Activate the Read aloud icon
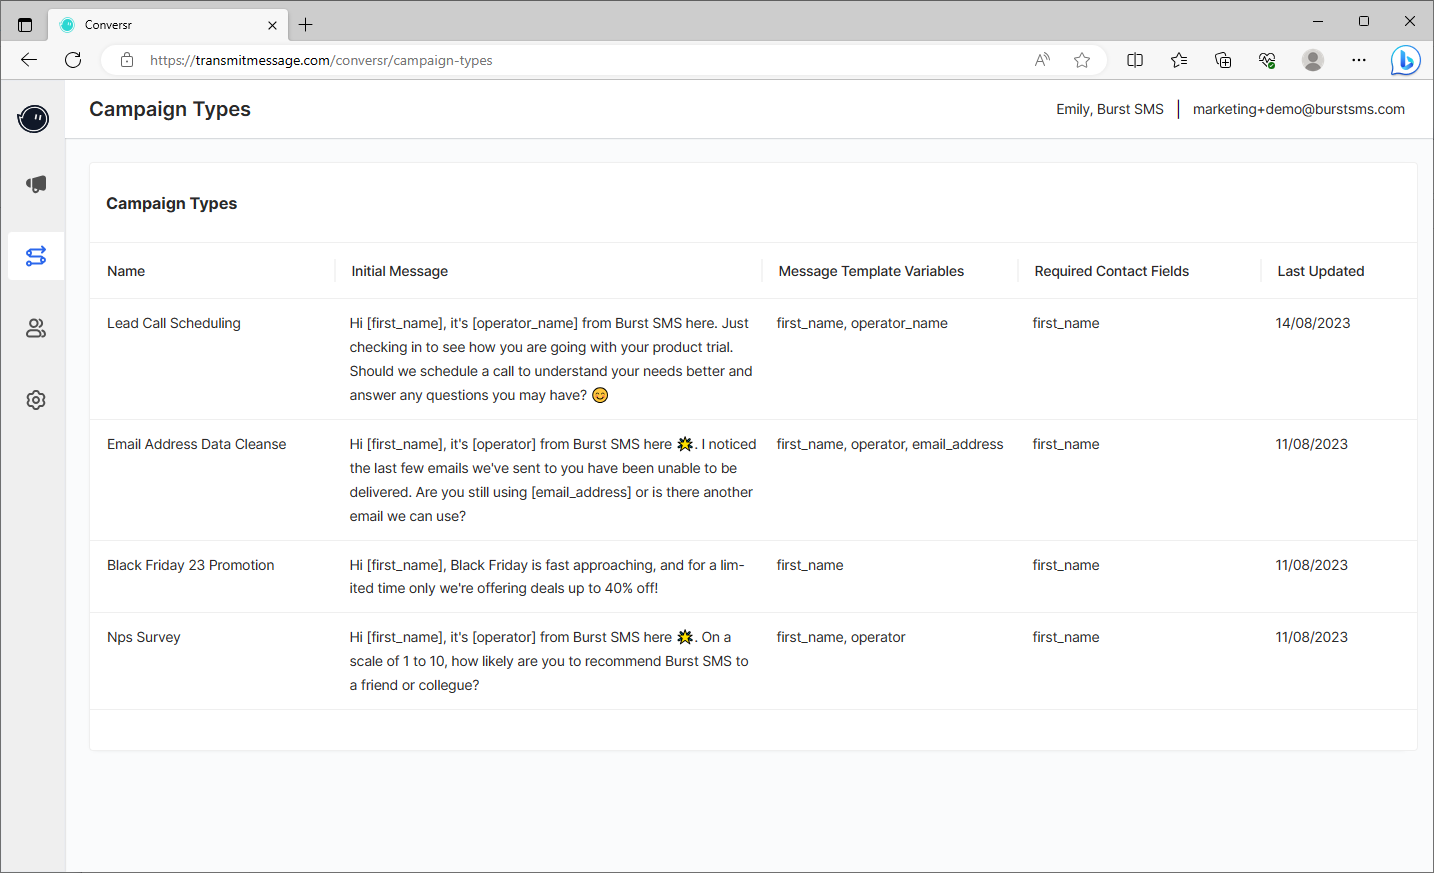Viewport: 1434px width, 873px height. pyautogui.click(x=1042, y=60)
